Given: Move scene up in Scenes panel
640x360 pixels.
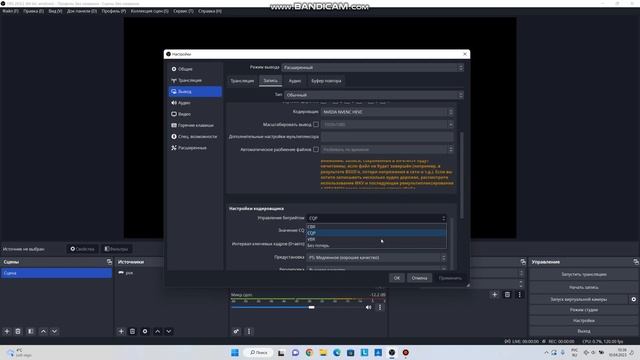Looking at the screenshot, I should [43, 331].
